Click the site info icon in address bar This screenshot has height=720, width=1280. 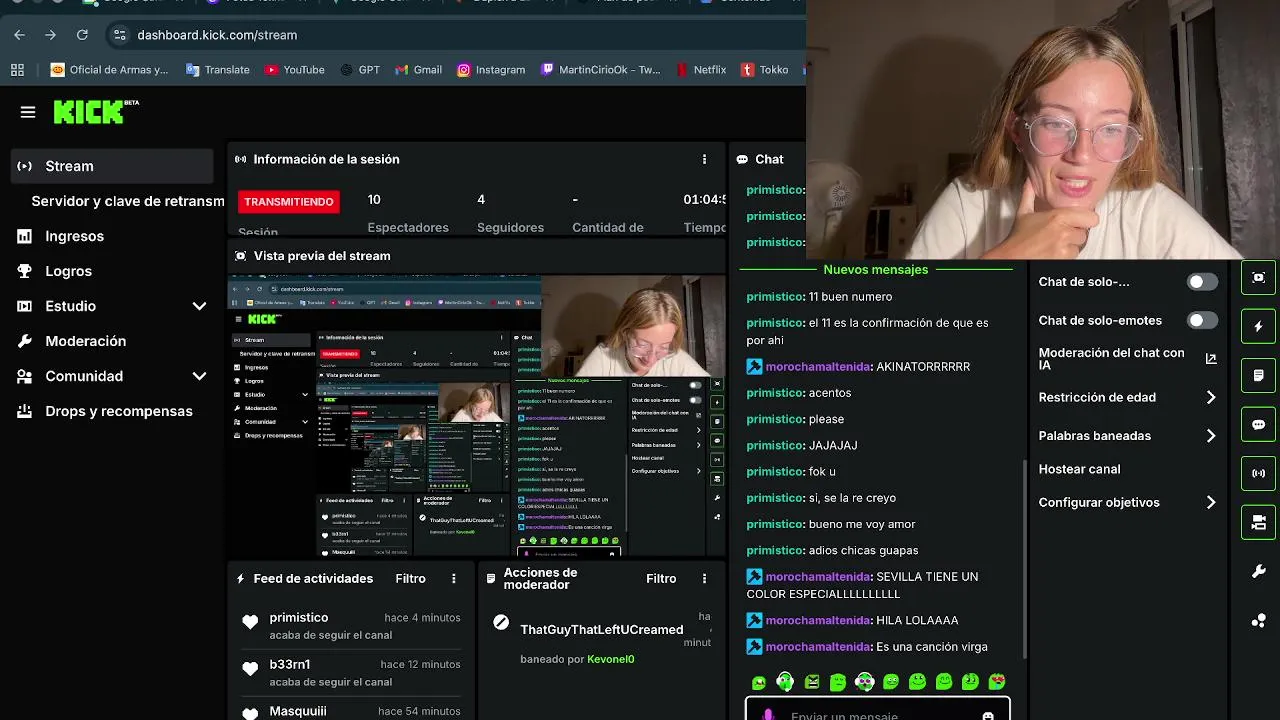tap(119, 35)
